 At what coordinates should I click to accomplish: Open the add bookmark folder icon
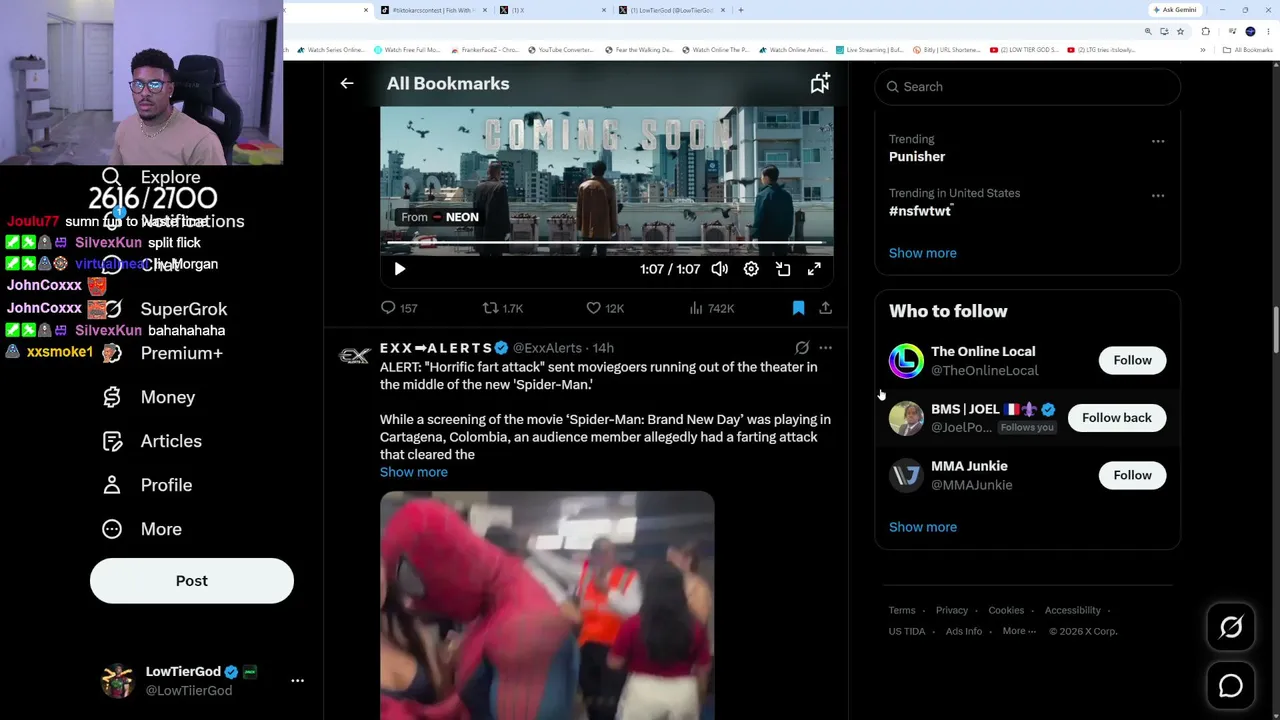click(820, 84)
